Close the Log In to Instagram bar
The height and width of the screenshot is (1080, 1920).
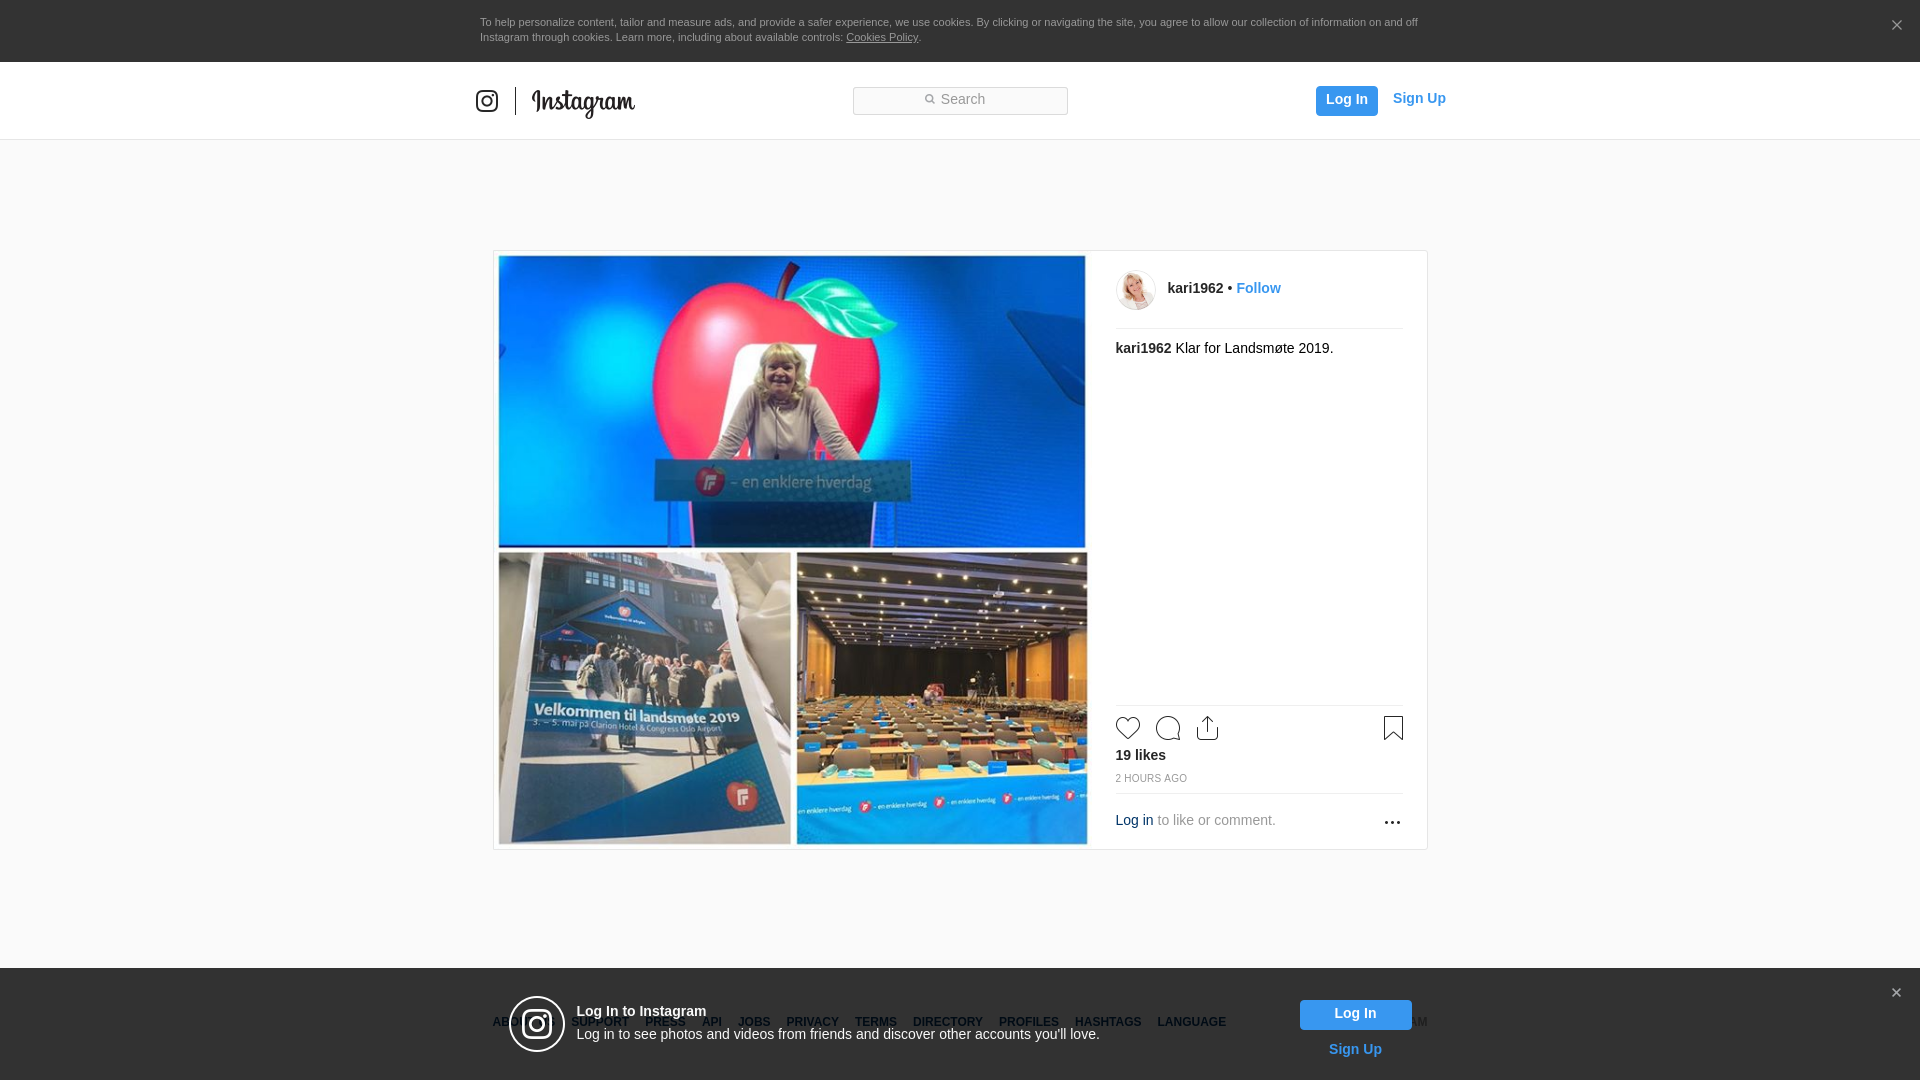tap(1896, 993)
